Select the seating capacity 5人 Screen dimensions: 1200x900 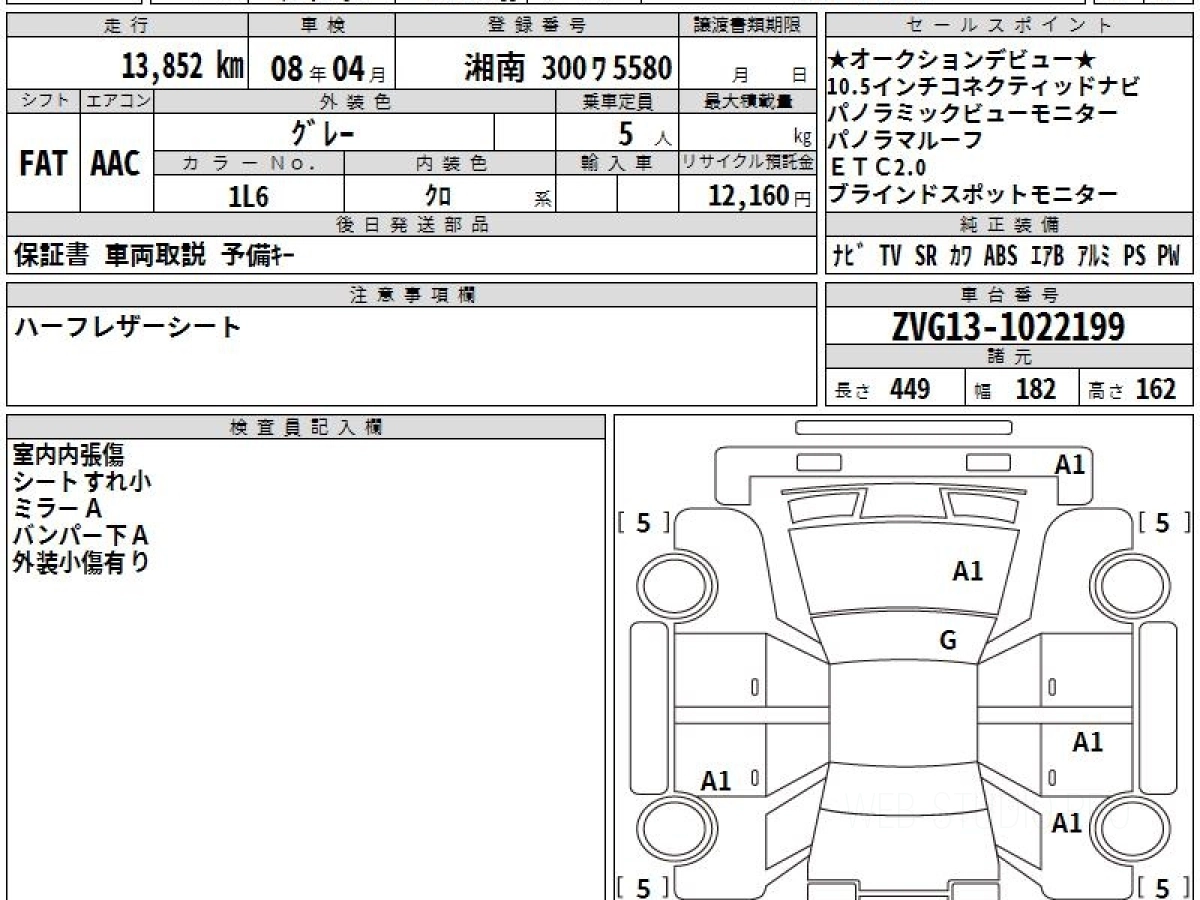pos(647,133)
